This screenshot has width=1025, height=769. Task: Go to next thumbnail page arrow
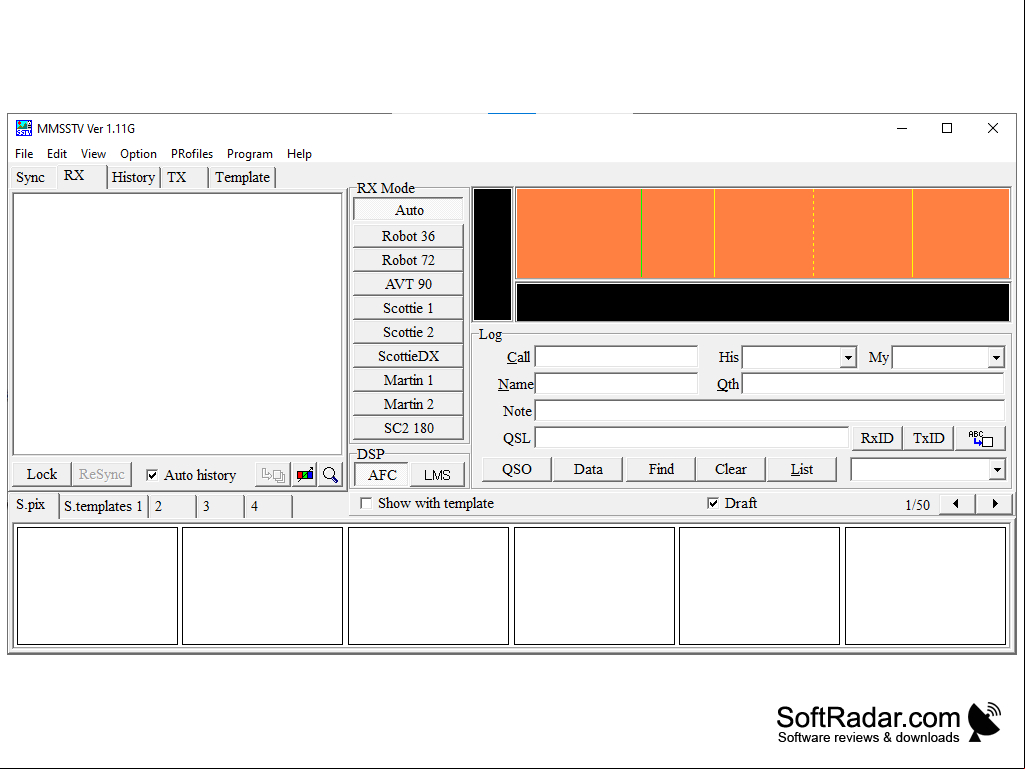pos(994,504)
